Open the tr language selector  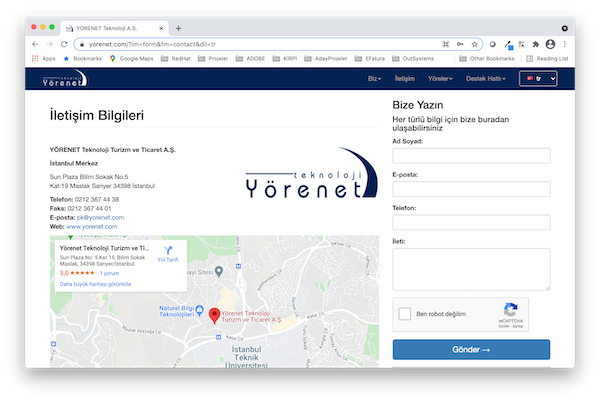pos(538,79)
